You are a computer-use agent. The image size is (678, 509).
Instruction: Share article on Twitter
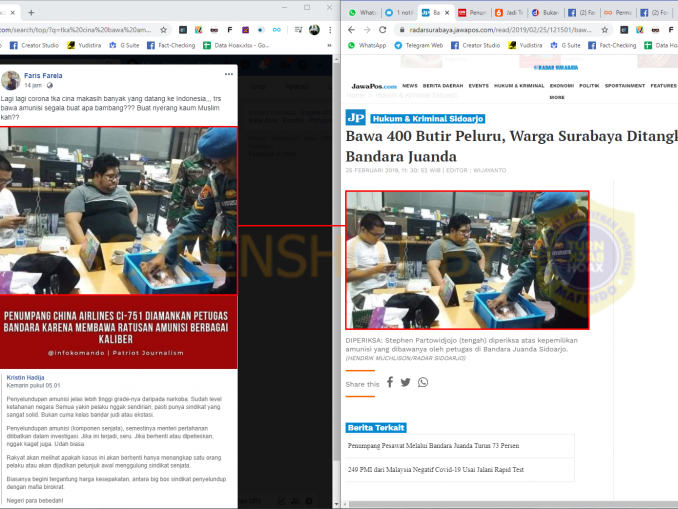tap(405, 382)
